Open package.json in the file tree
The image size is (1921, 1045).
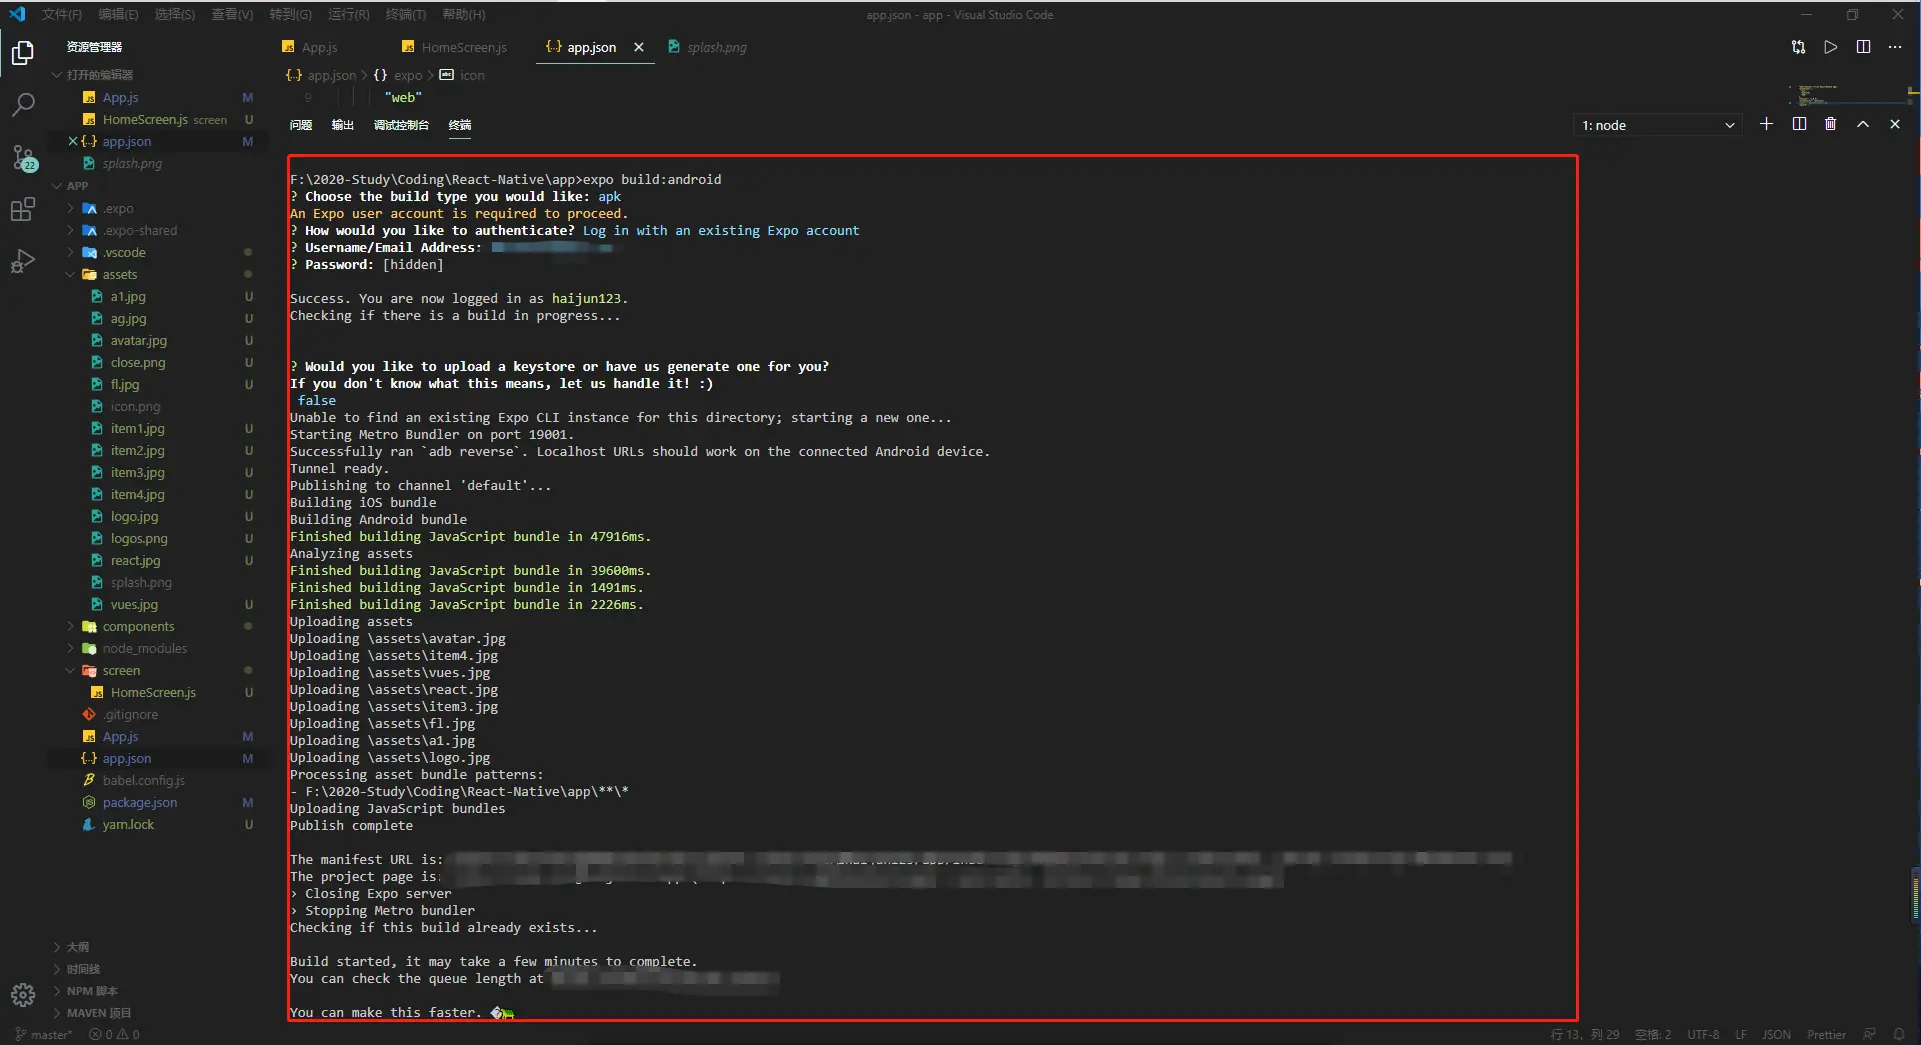tap(139, 802)
